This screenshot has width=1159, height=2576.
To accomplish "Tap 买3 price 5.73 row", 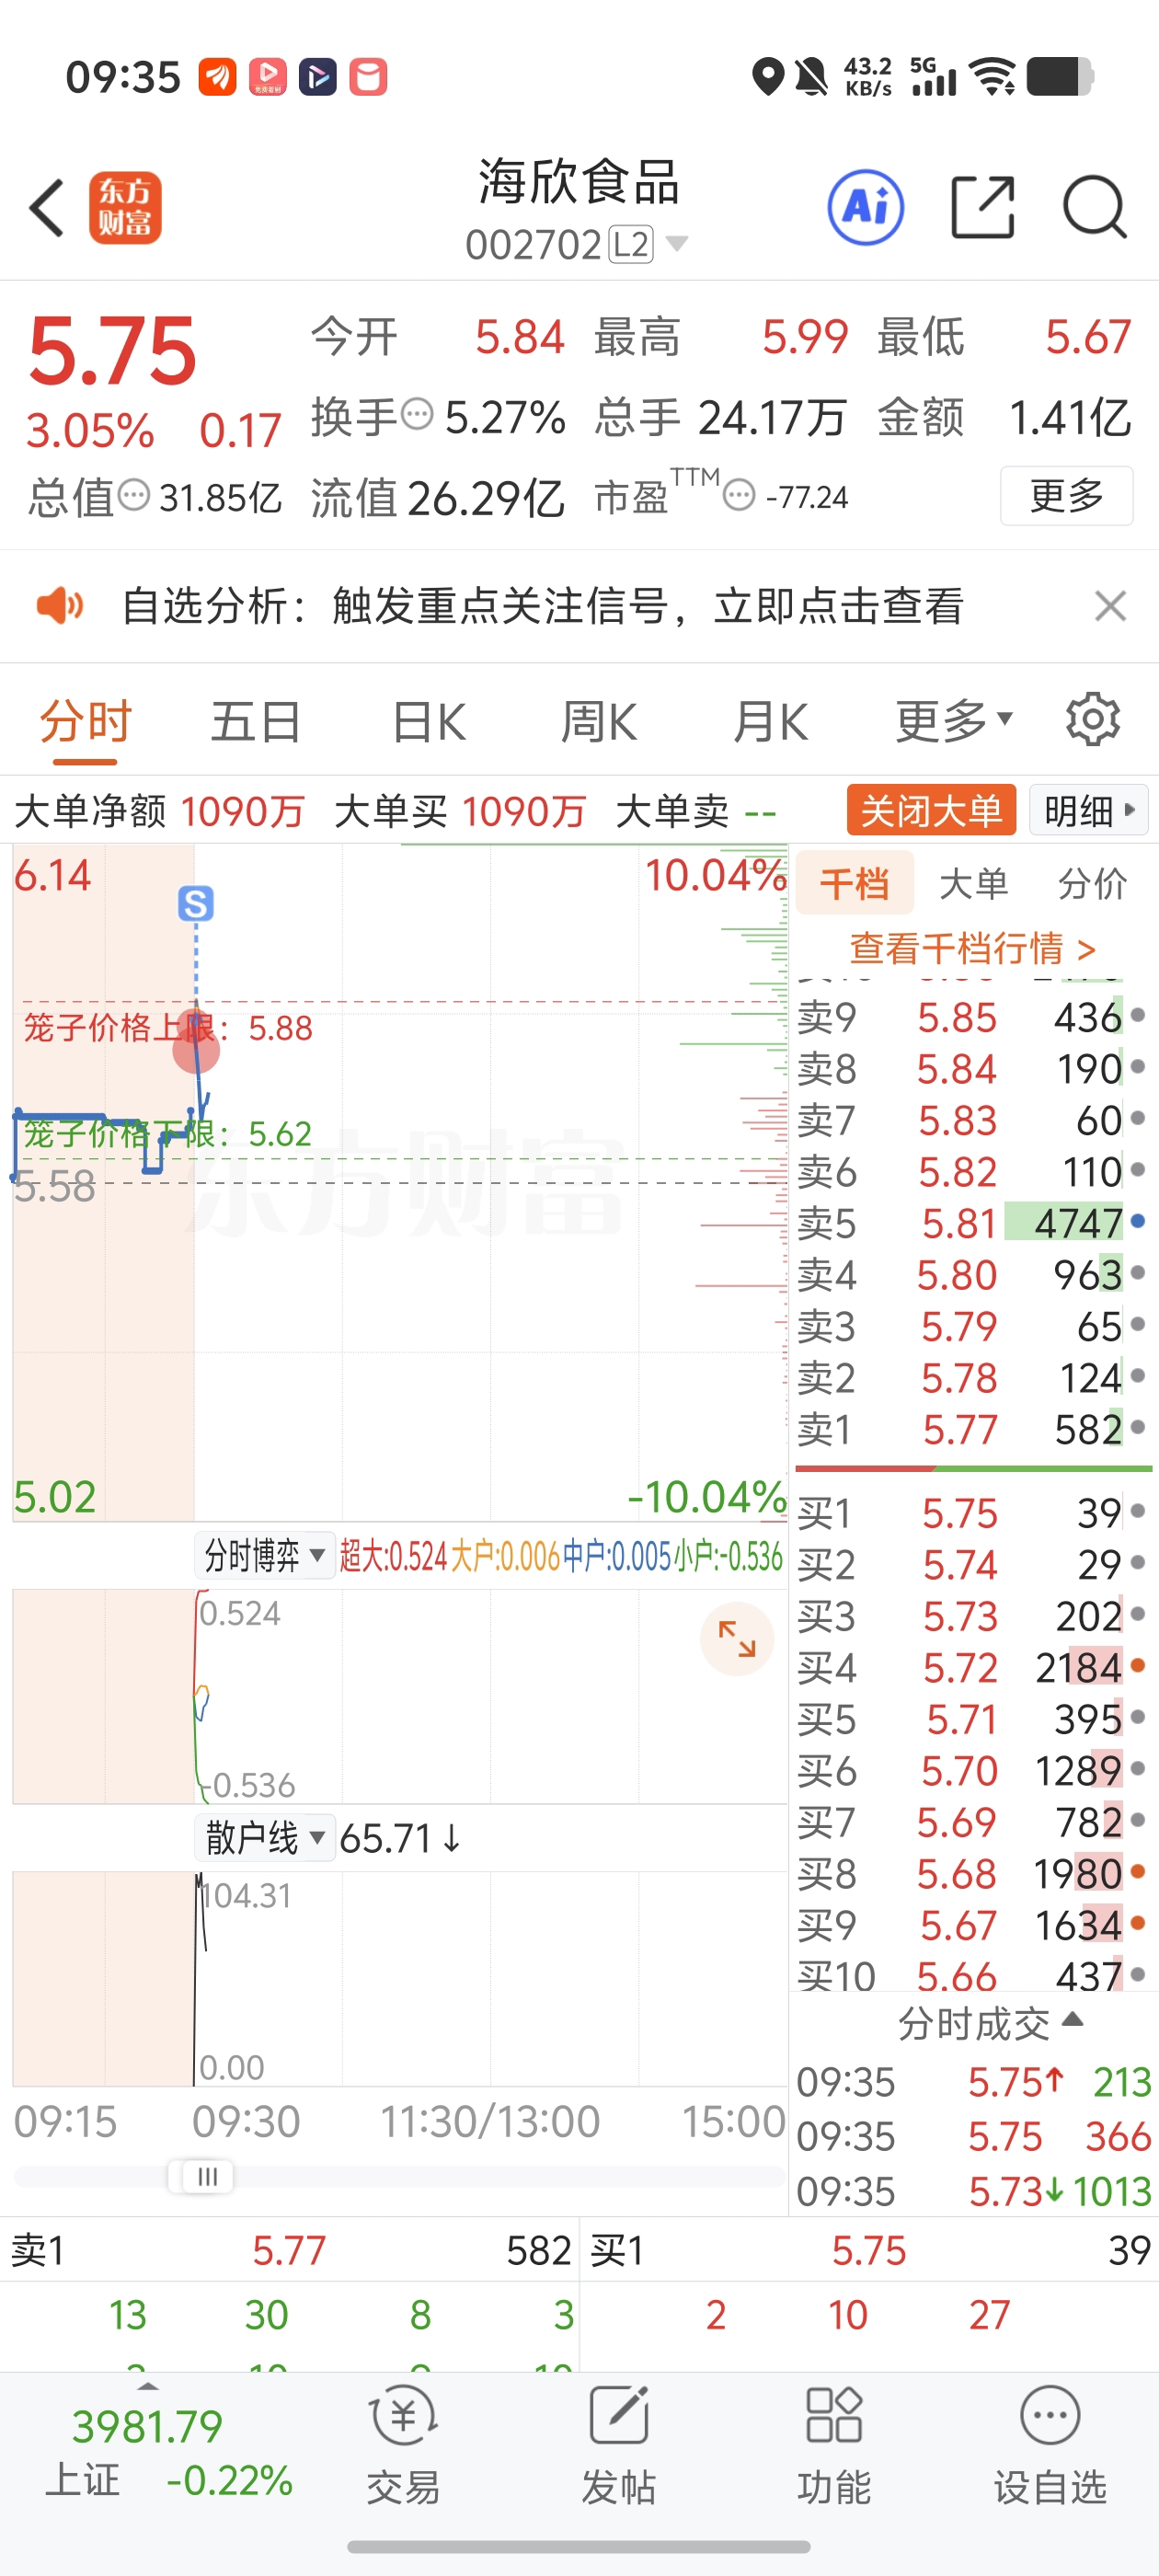I will (973, 1616).
